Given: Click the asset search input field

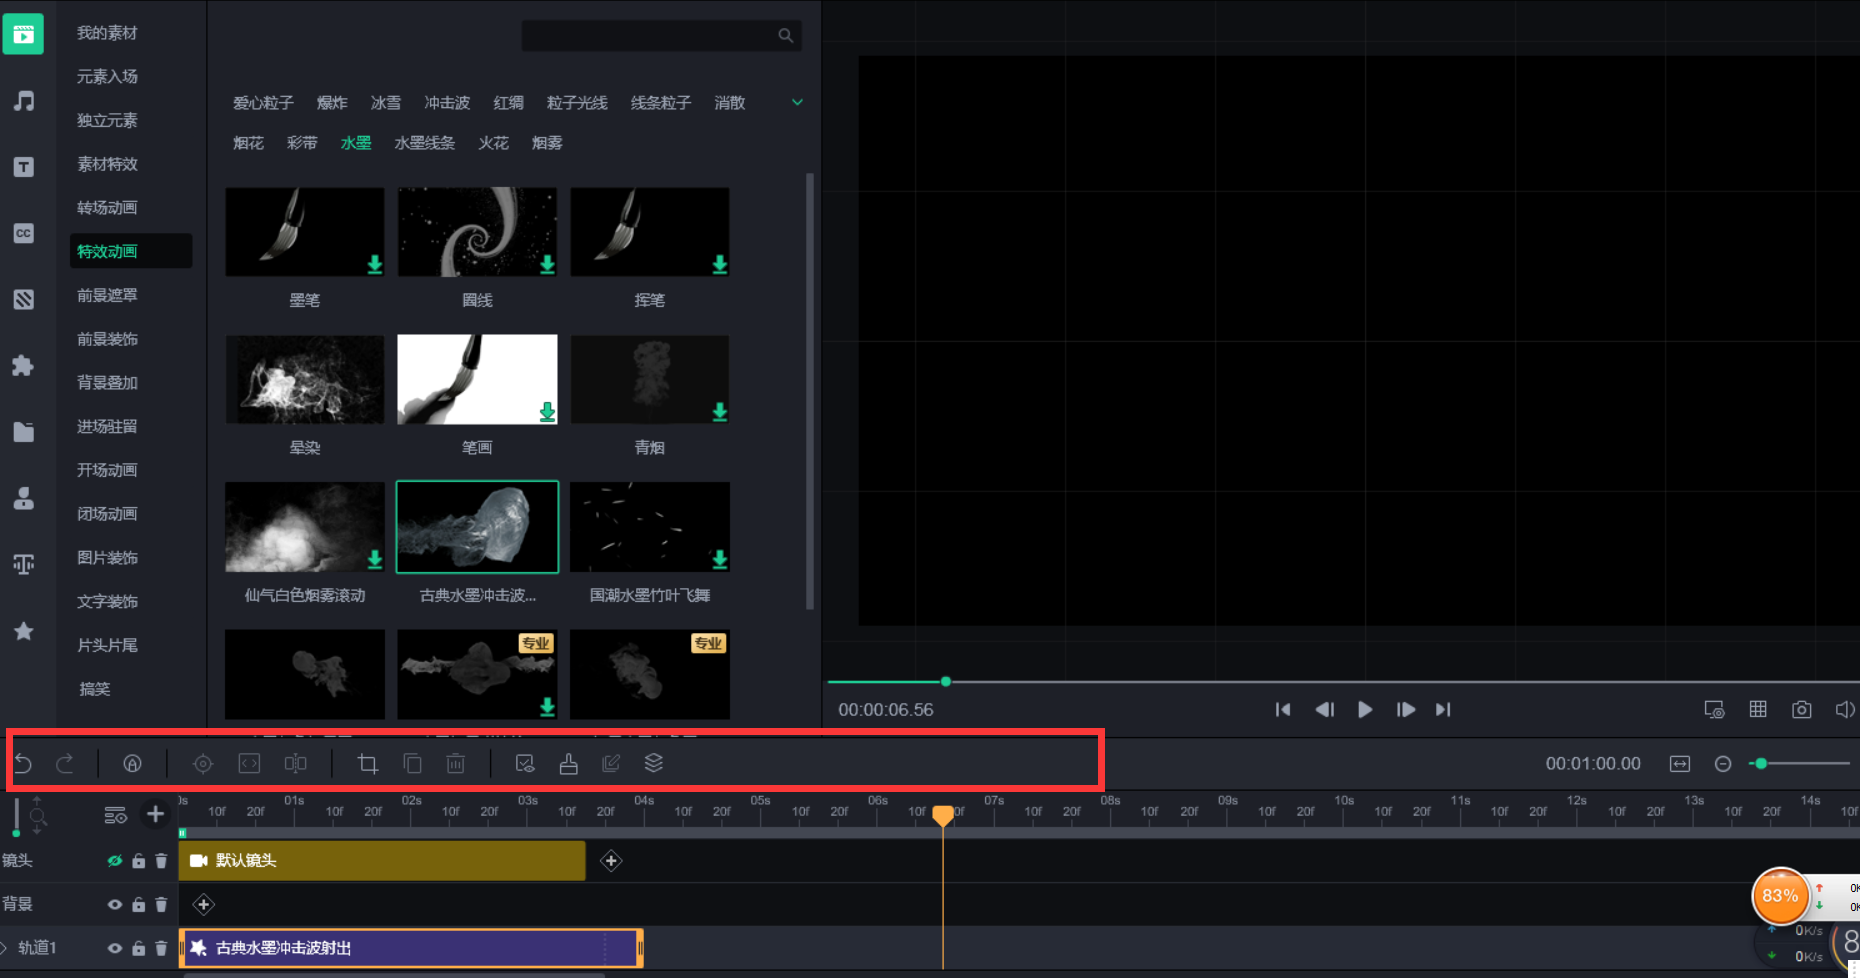Looking at the screenshot, I should coord(661,36).
